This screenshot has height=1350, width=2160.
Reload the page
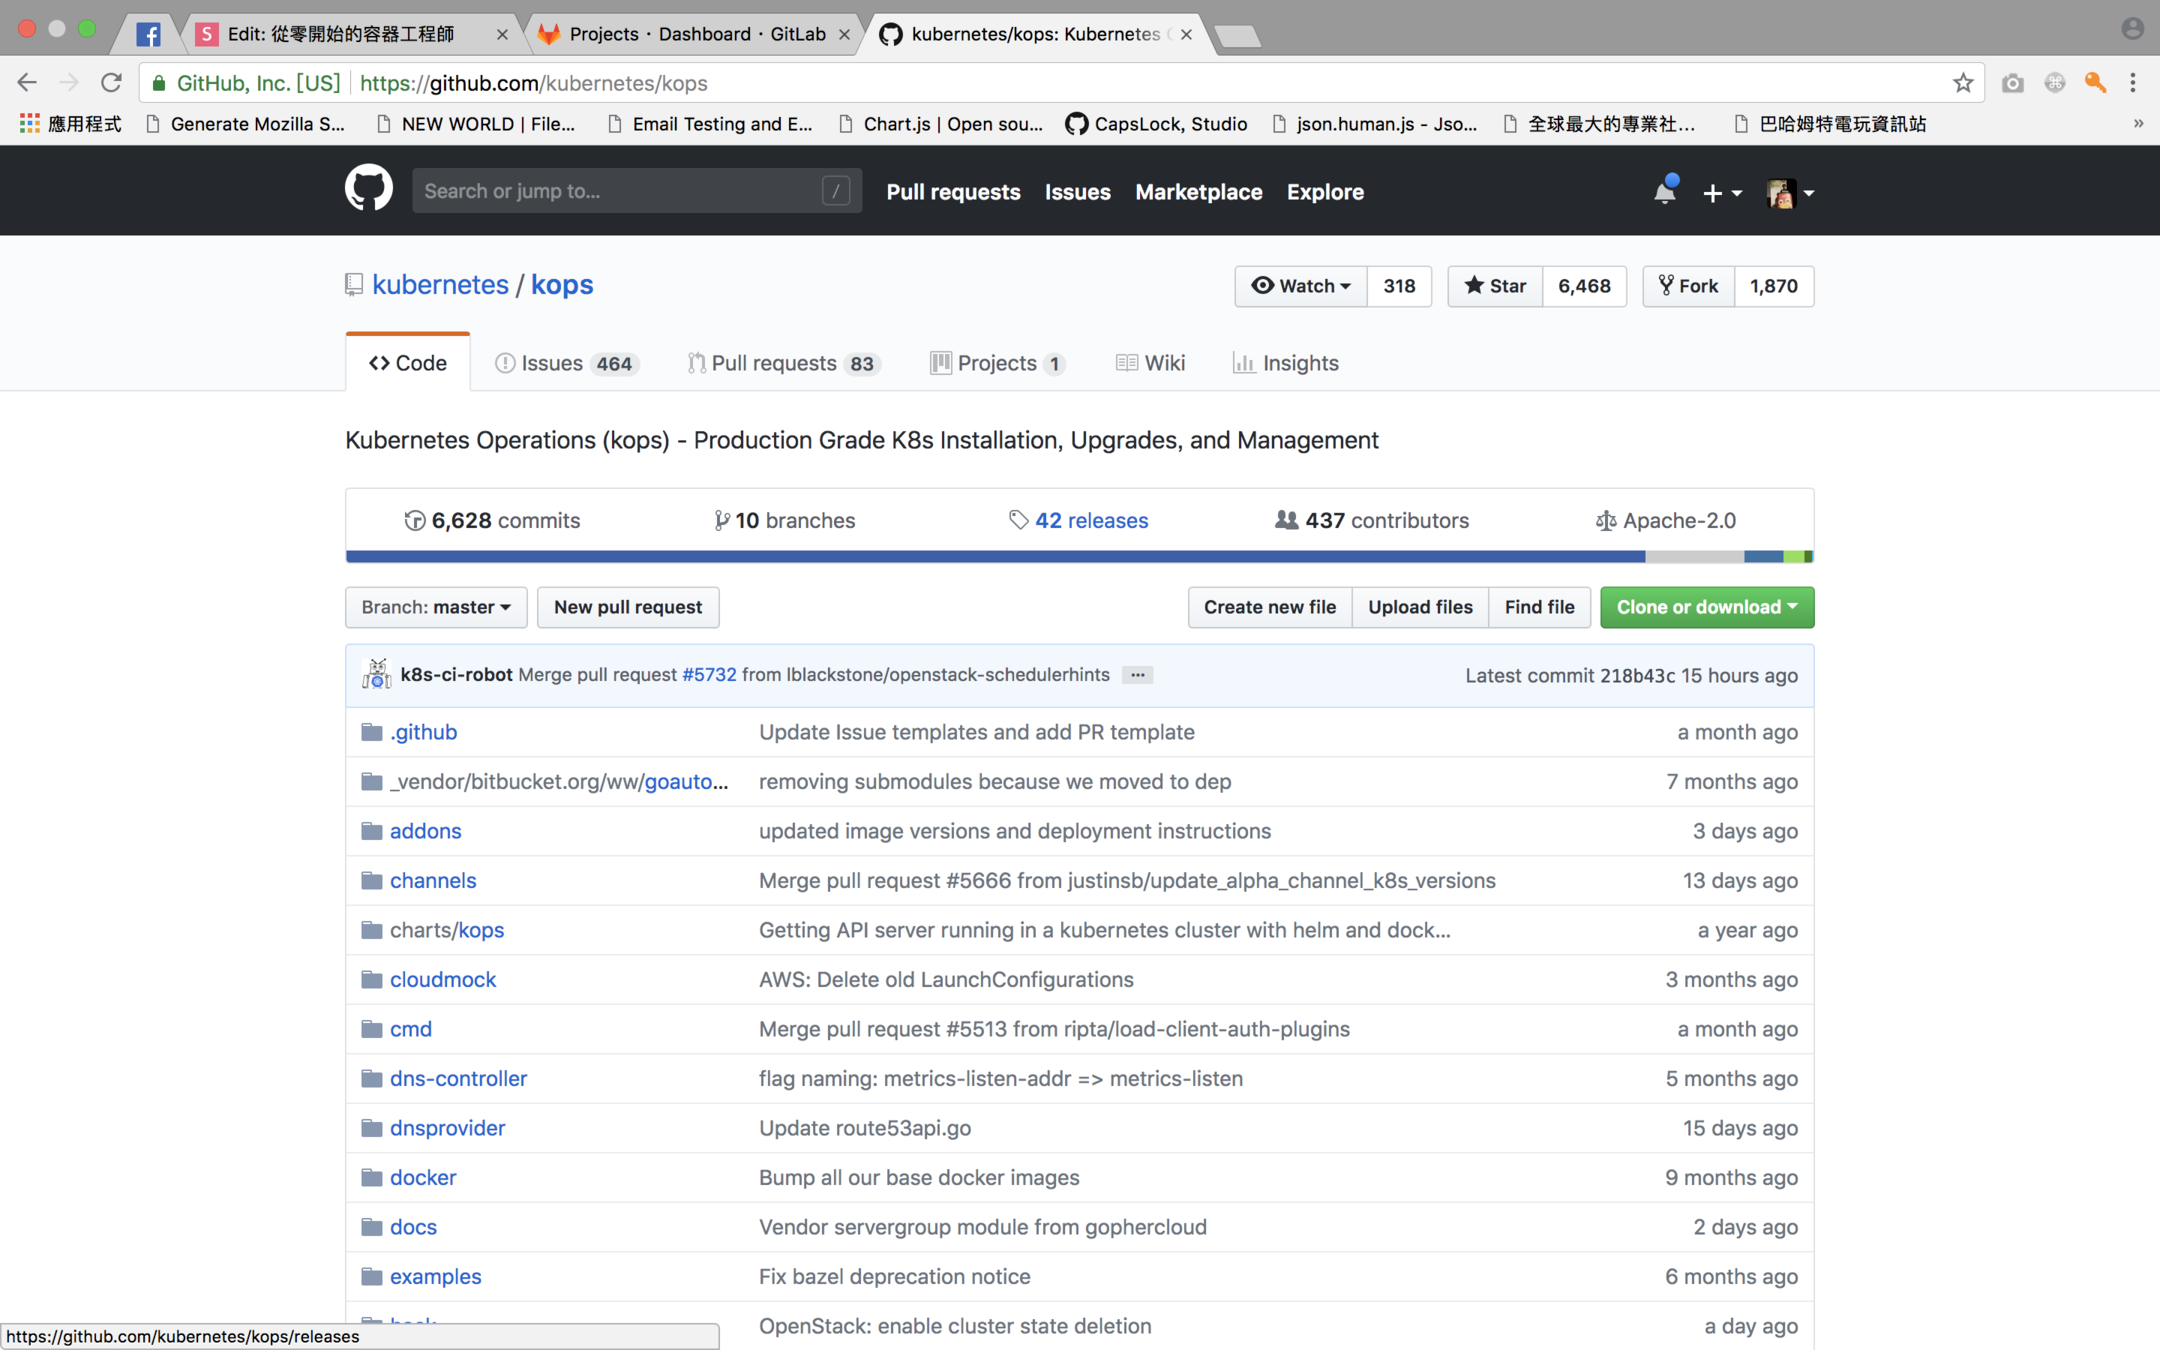click(x=111, y=83)
